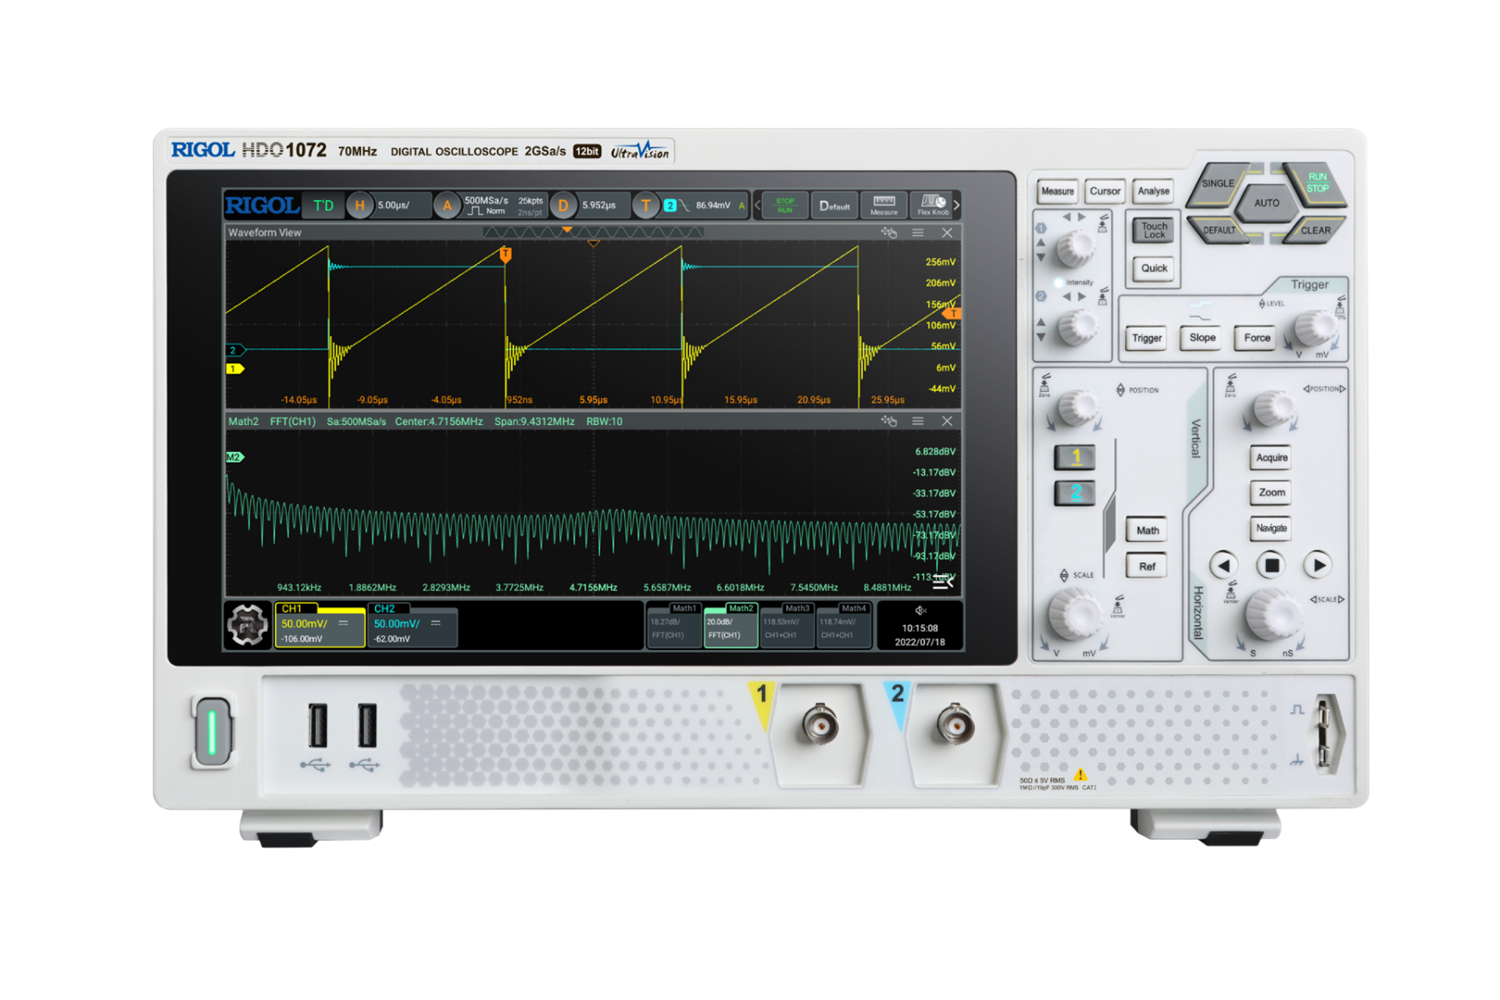Click the Vertical SCALE knob

click(x=1074, y=612)
